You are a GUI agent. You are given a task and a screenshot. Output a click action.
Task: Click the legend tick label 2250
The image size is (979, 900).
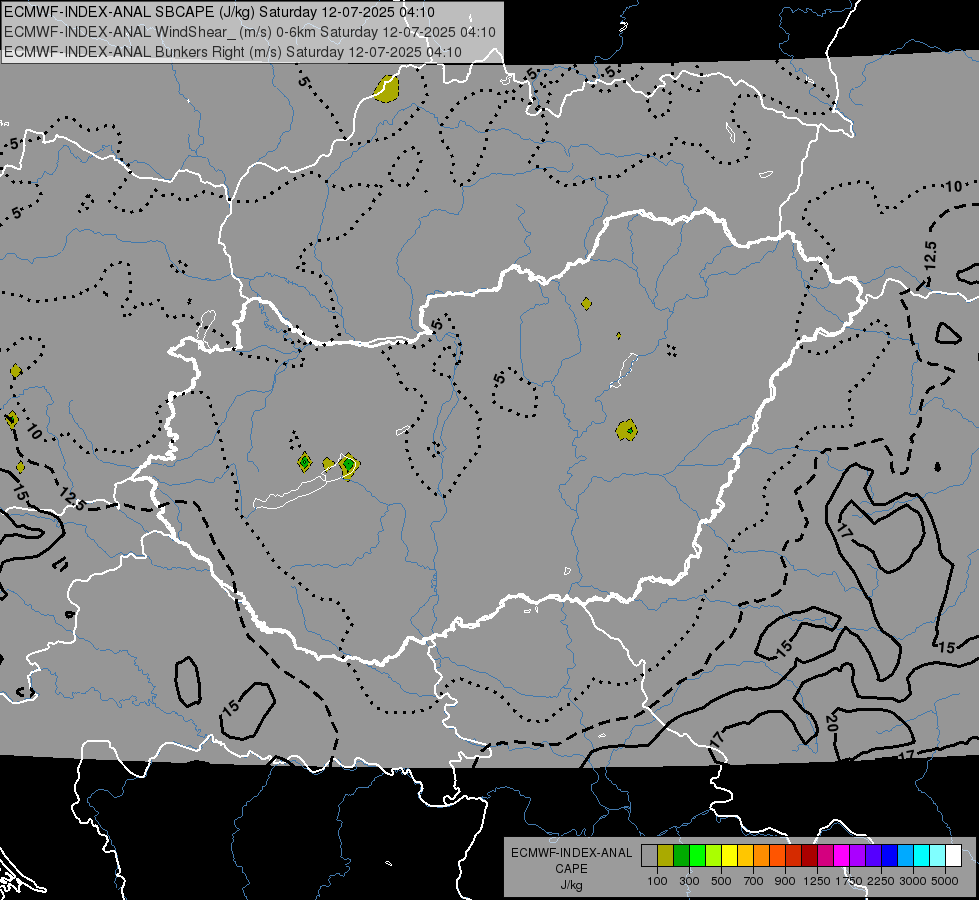(881, 881)
